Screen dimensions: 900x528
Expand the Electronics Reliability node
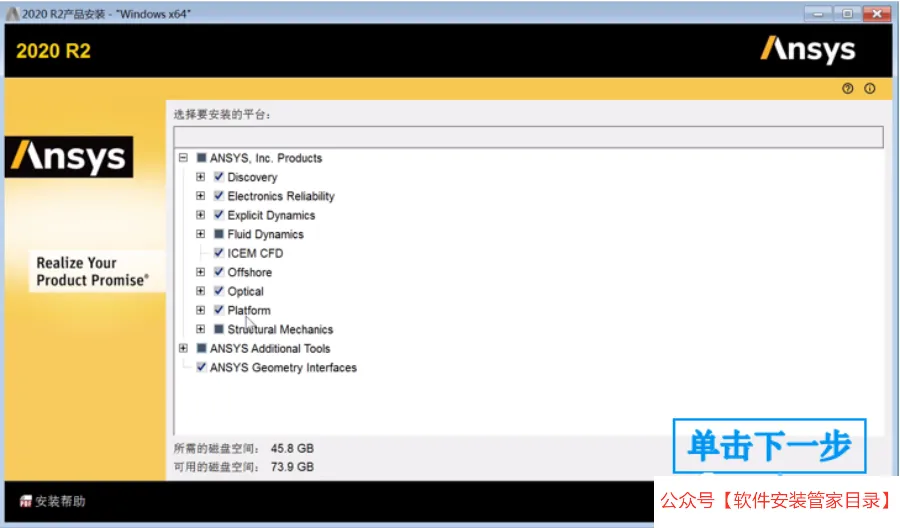point(200,196)
